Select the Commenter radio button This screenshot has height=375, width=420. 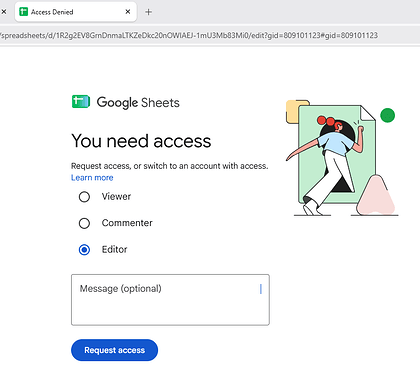[84, 223]
